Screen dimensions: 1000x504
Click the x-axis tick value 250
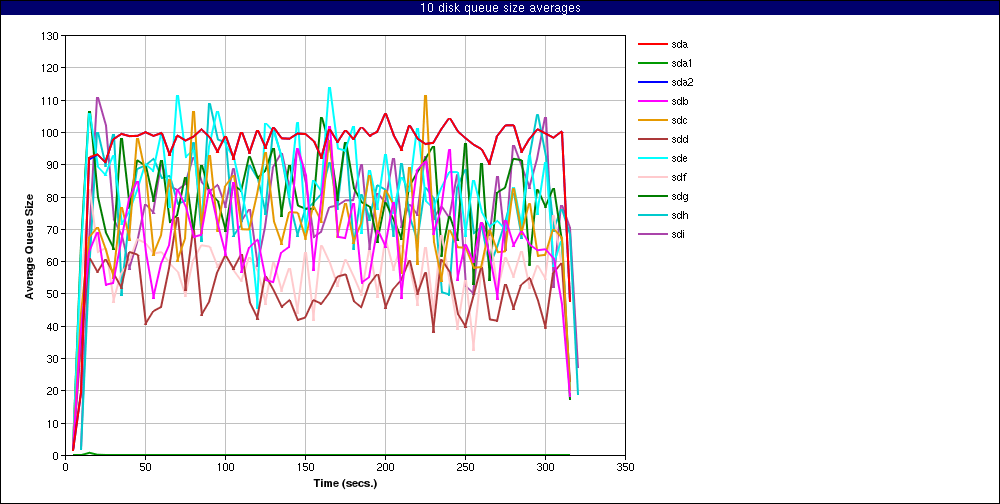466,467
